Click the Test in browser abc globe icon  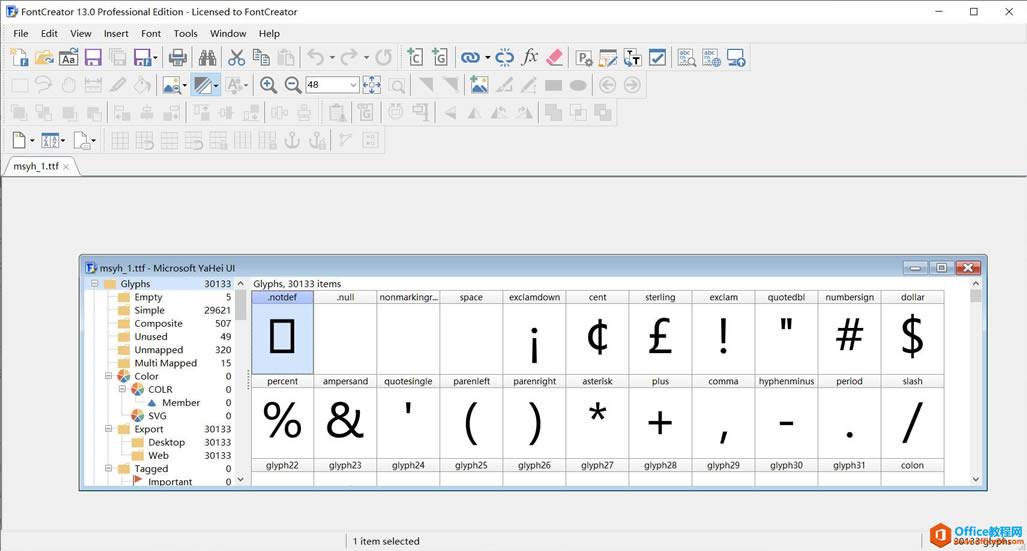[x=711, y=58]
